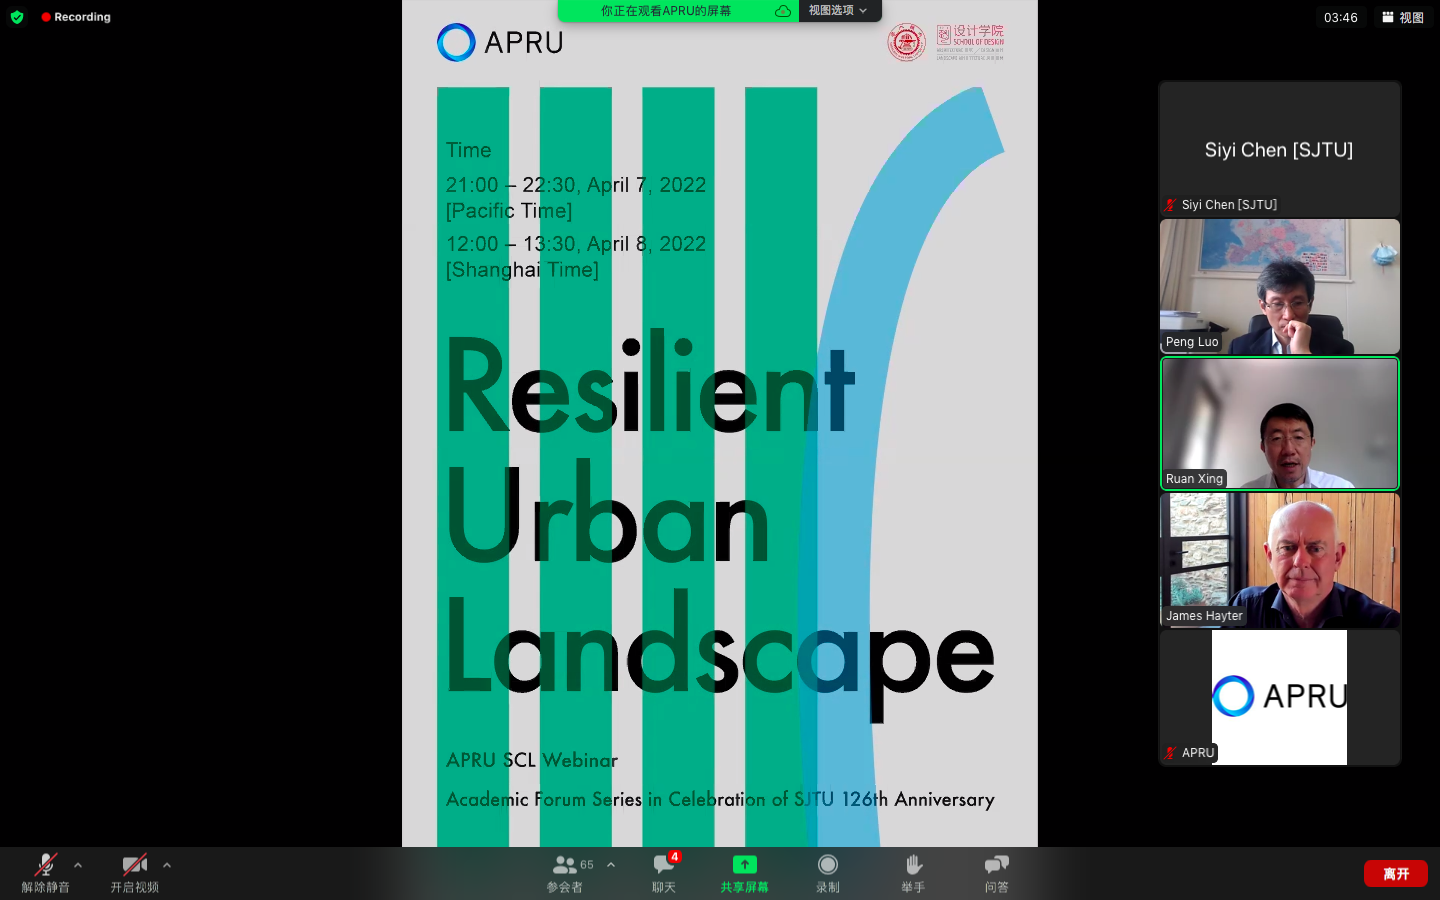
Task: Start recording with the record icon
Action: pos(828,864)
